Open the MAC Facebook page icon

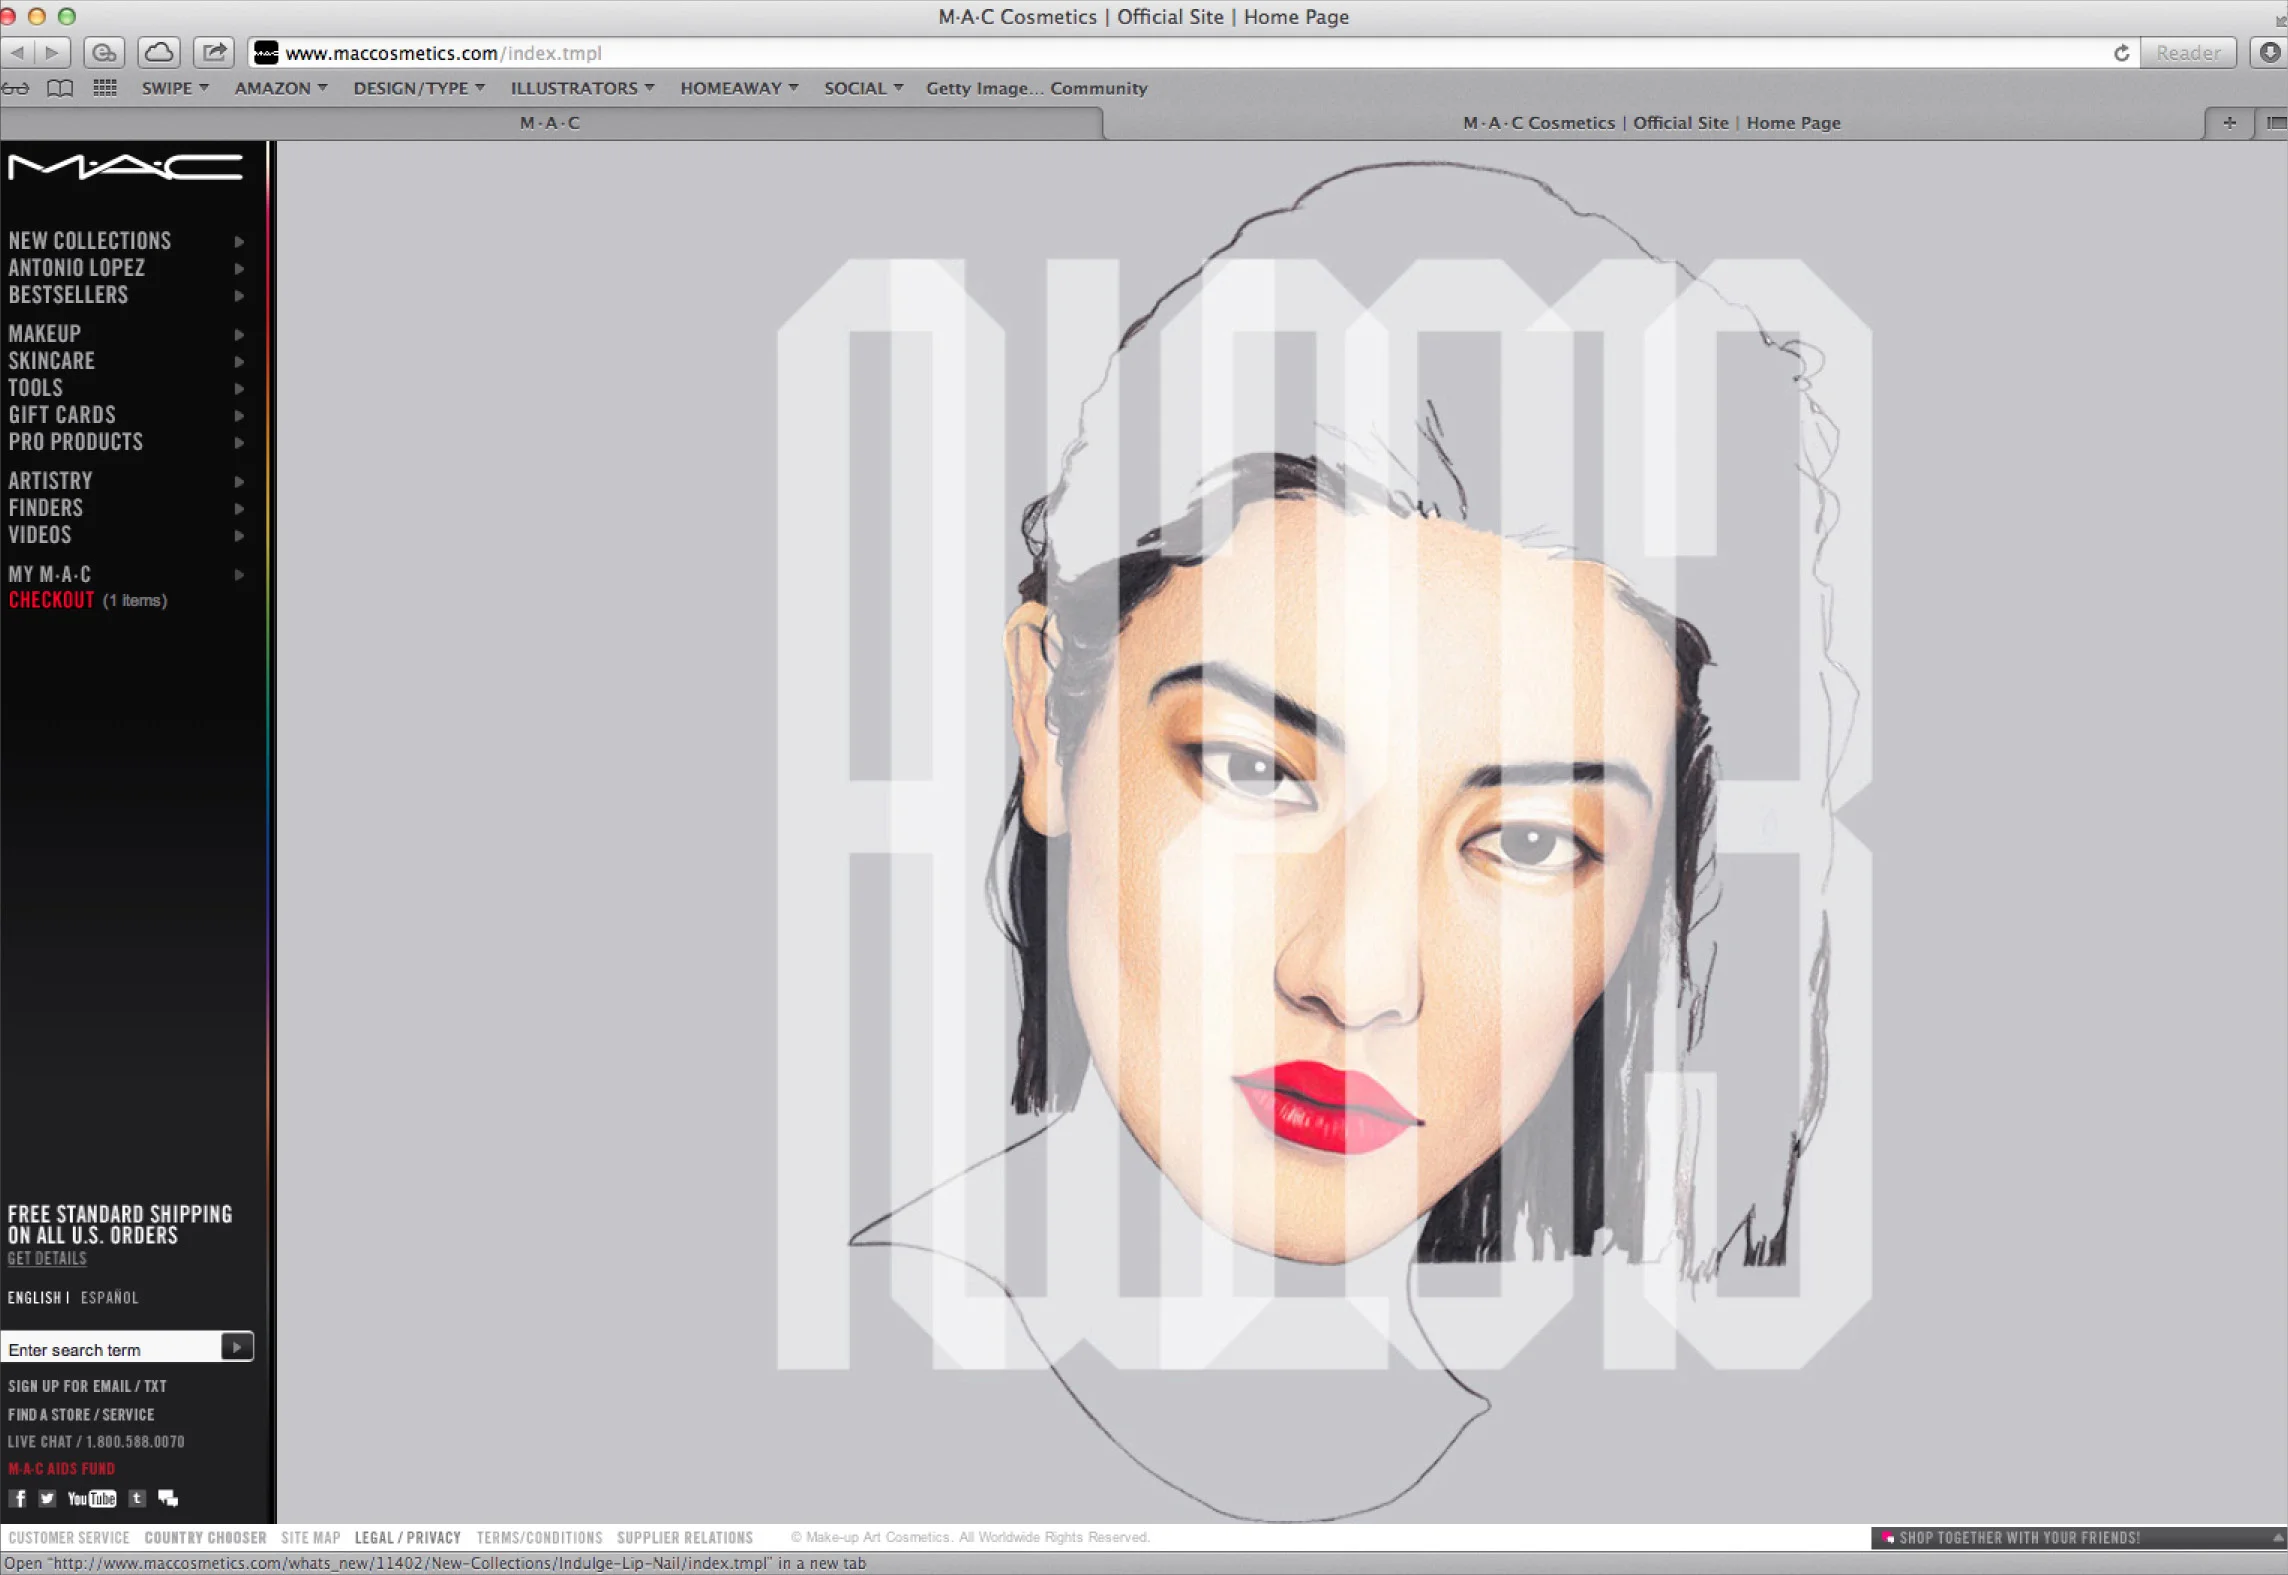[18, 1498]
